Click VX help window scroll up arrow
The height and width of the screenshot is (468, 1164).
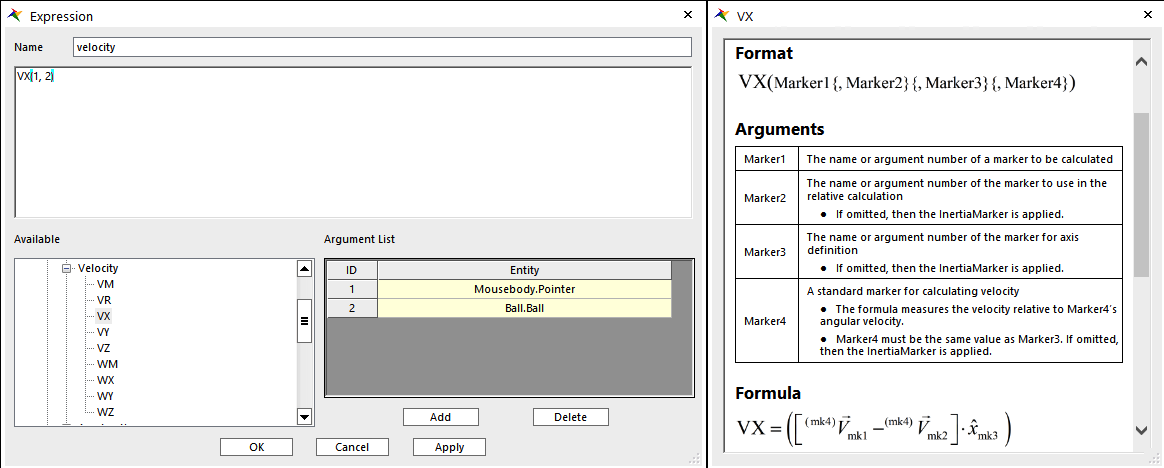pyautogui.click(x=1142, y=62)
